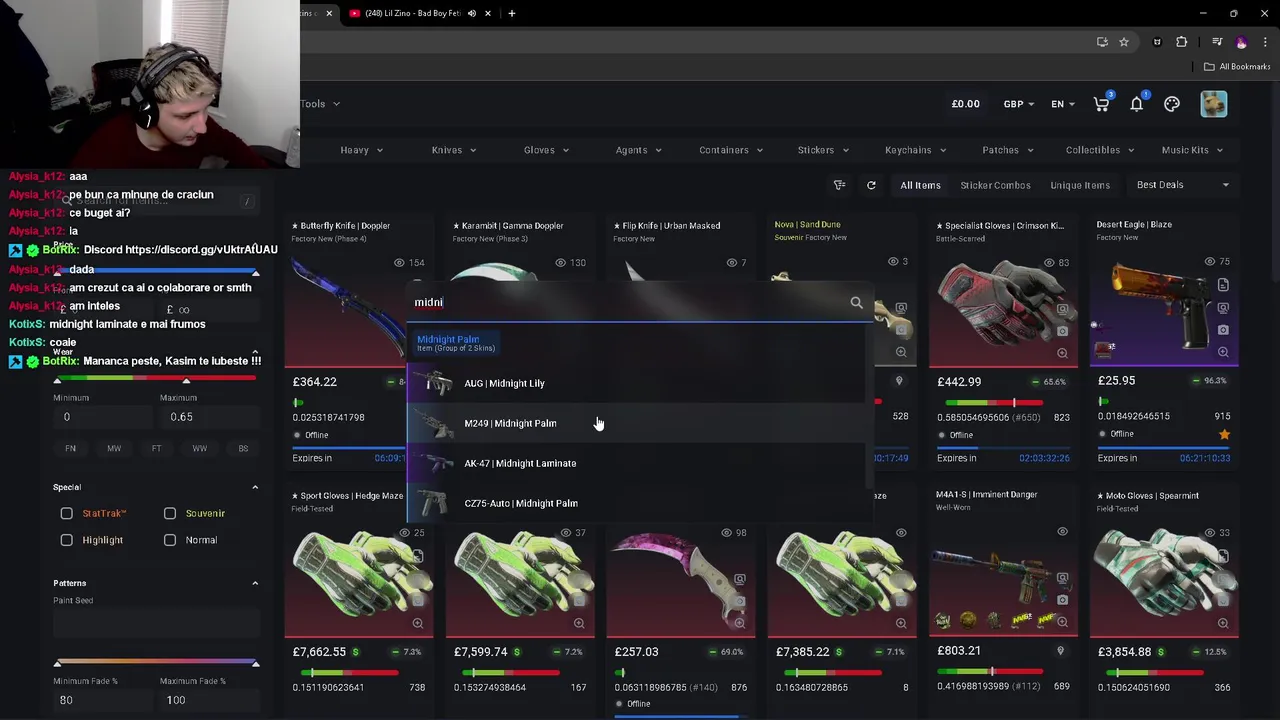
Task: Collapse the Patterns filter section
Action: (255, 583)
